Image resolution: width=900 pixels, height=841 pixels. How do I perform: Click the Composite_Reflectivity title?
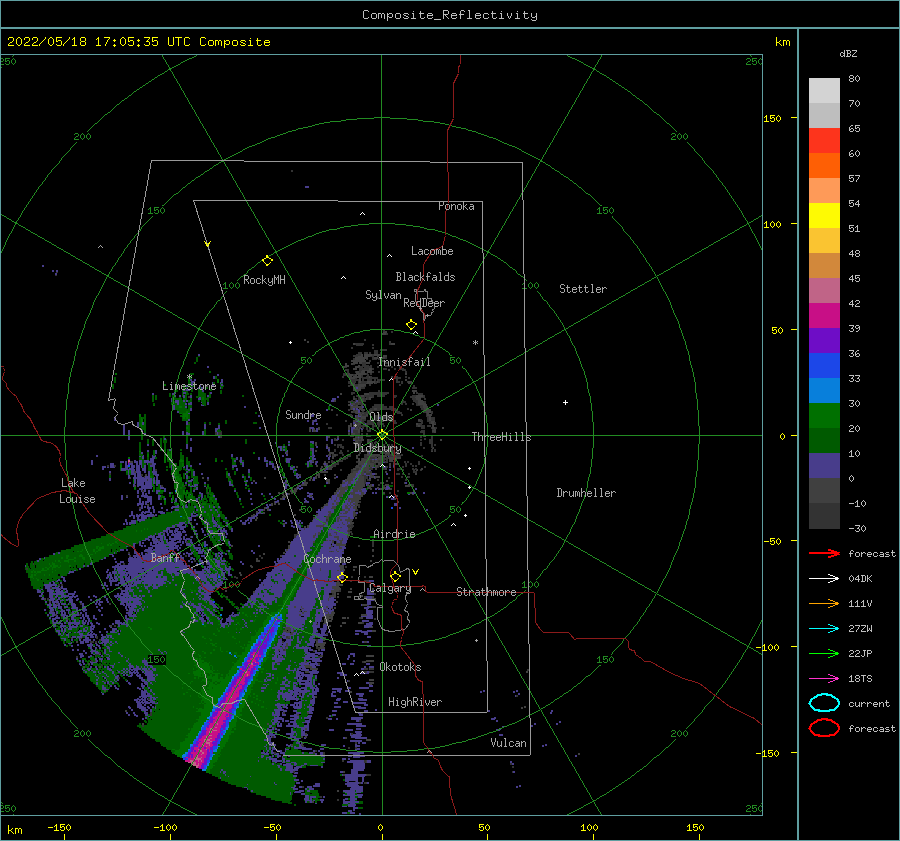pos(450,15)
